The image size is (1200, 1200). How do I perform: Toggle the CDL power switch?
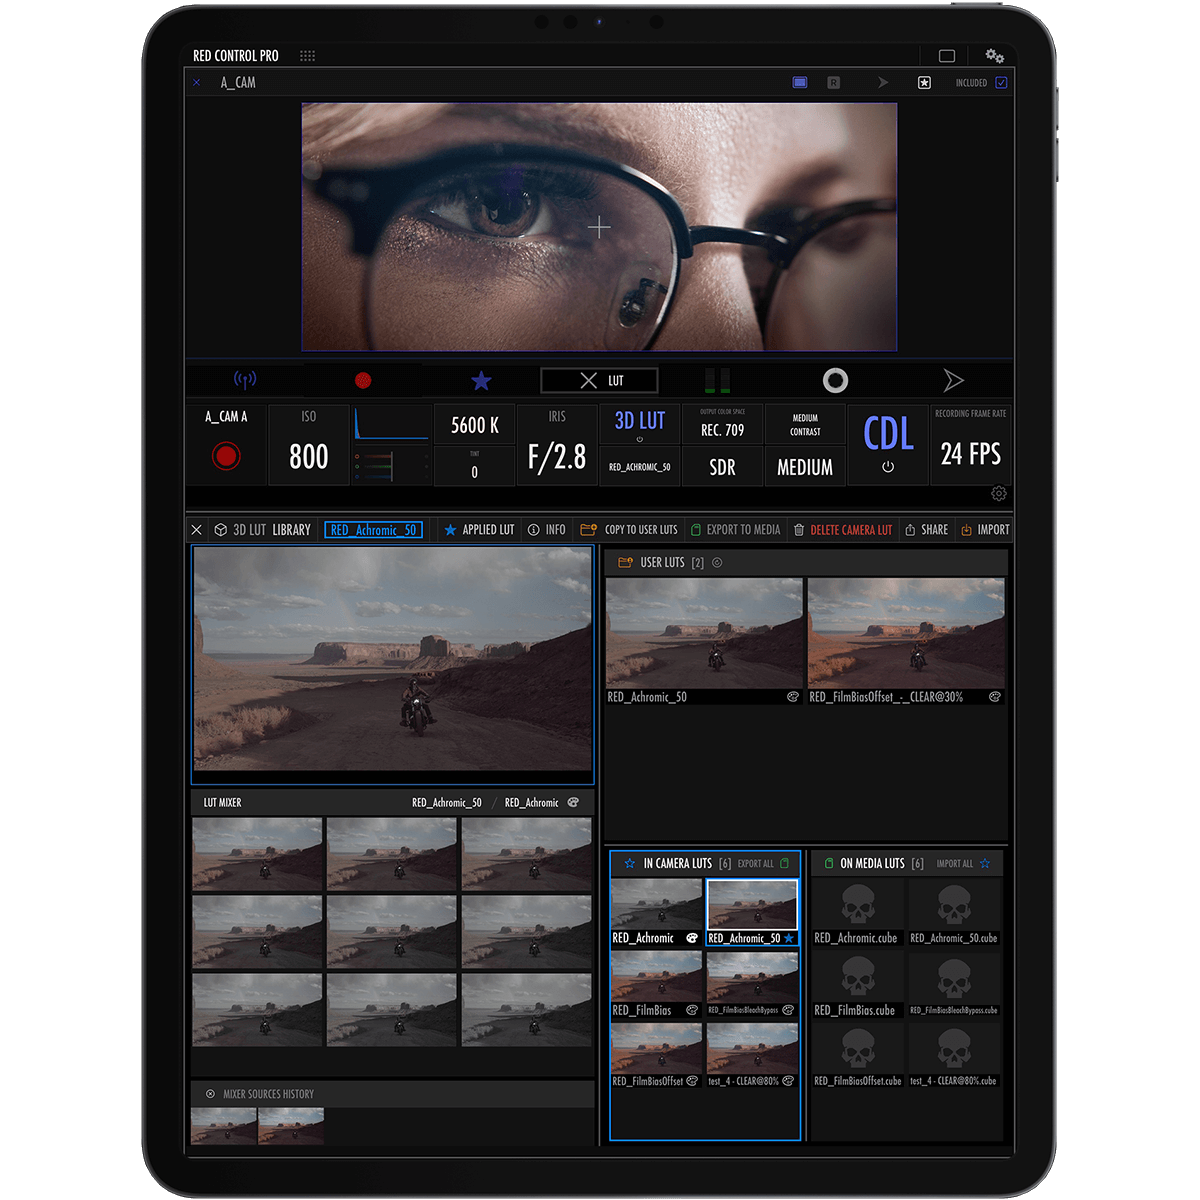(888, 467)
